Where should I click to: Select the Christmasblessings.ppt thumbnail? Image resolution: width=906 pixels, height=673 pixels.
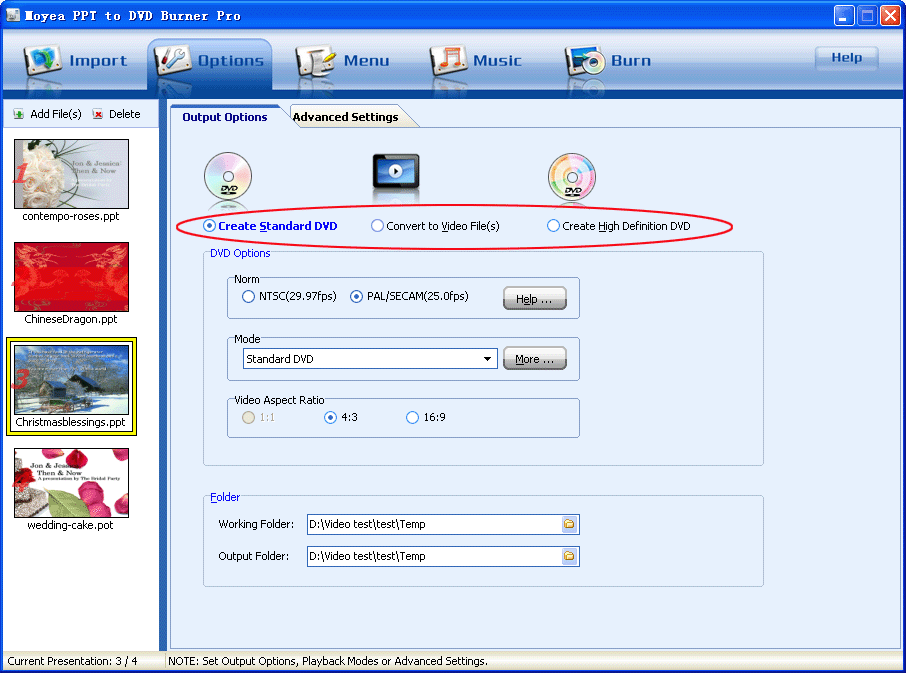pos(71,385)
